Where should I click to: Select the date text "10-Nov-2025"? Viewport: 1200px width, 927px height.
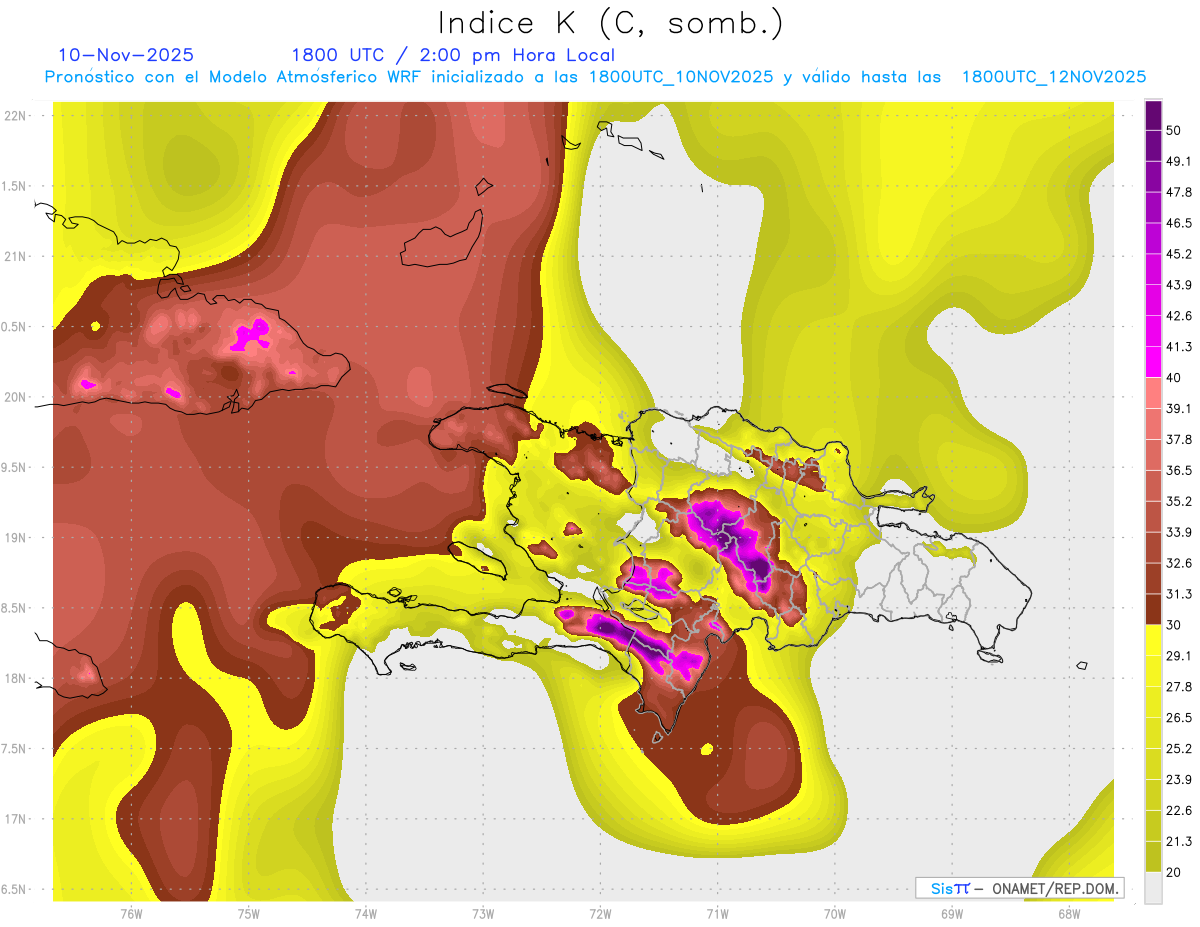tap(126, 55)
